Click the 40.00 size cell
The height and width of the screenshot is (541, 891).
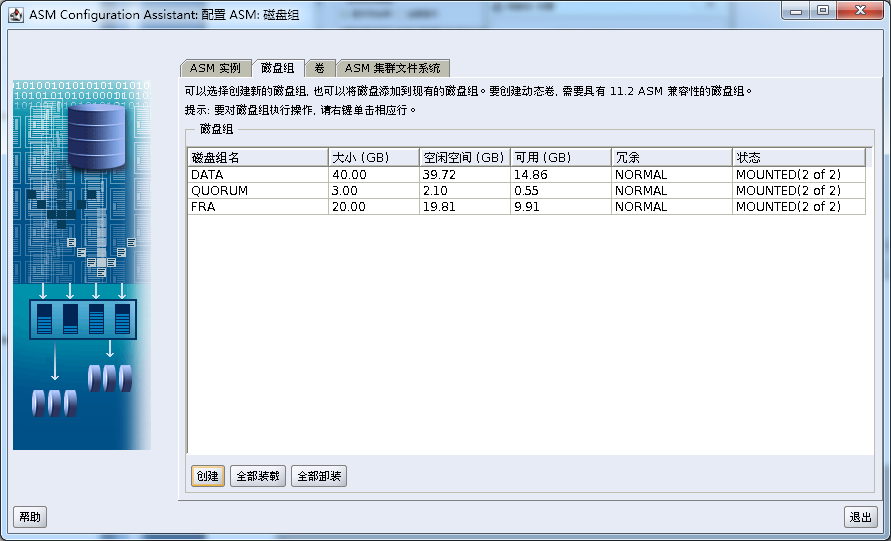coord(373,174)
